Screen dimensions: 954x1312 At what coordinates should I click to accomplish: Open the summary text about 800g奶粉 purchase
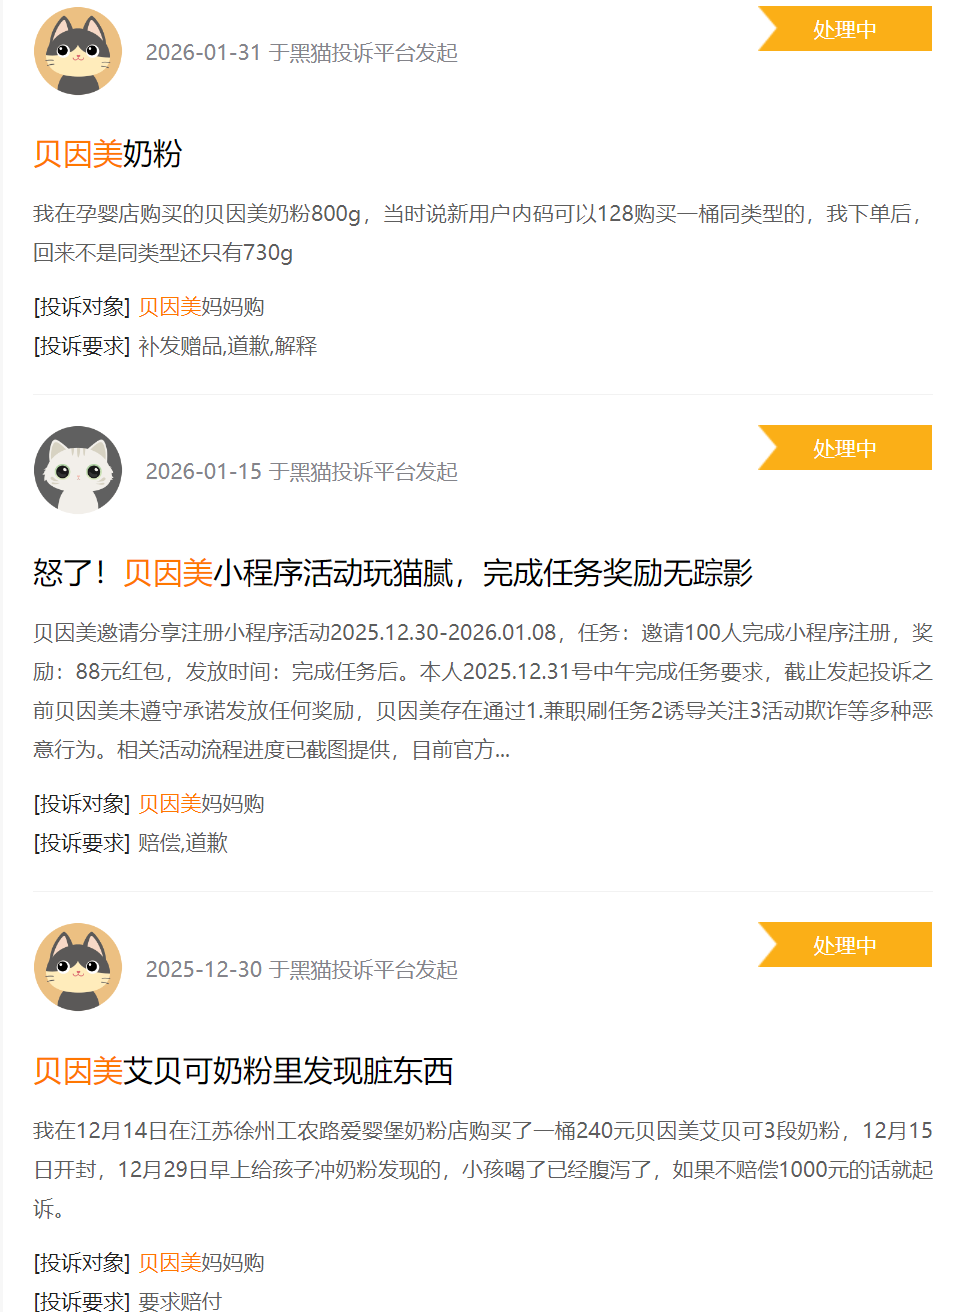click(481, 233)
